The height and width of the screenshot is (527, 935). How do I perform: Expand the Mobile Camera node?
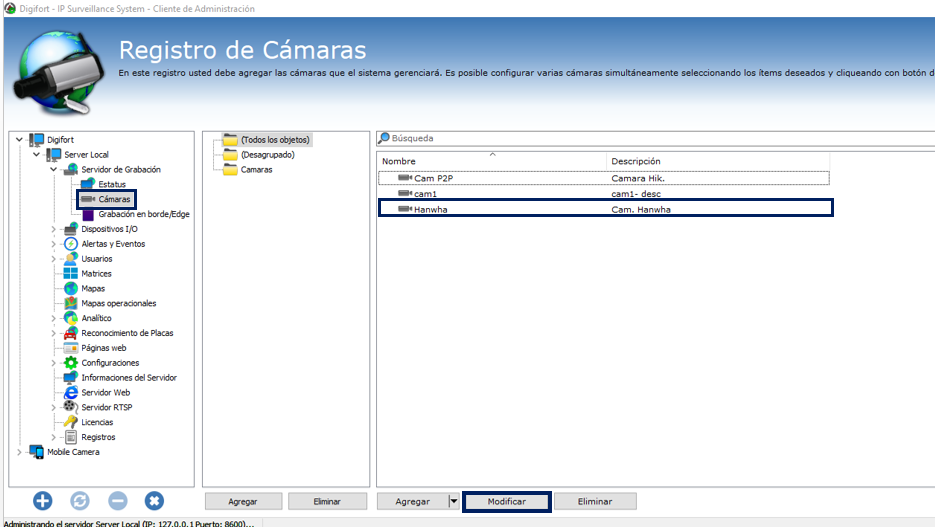click(x=19, y=452)
